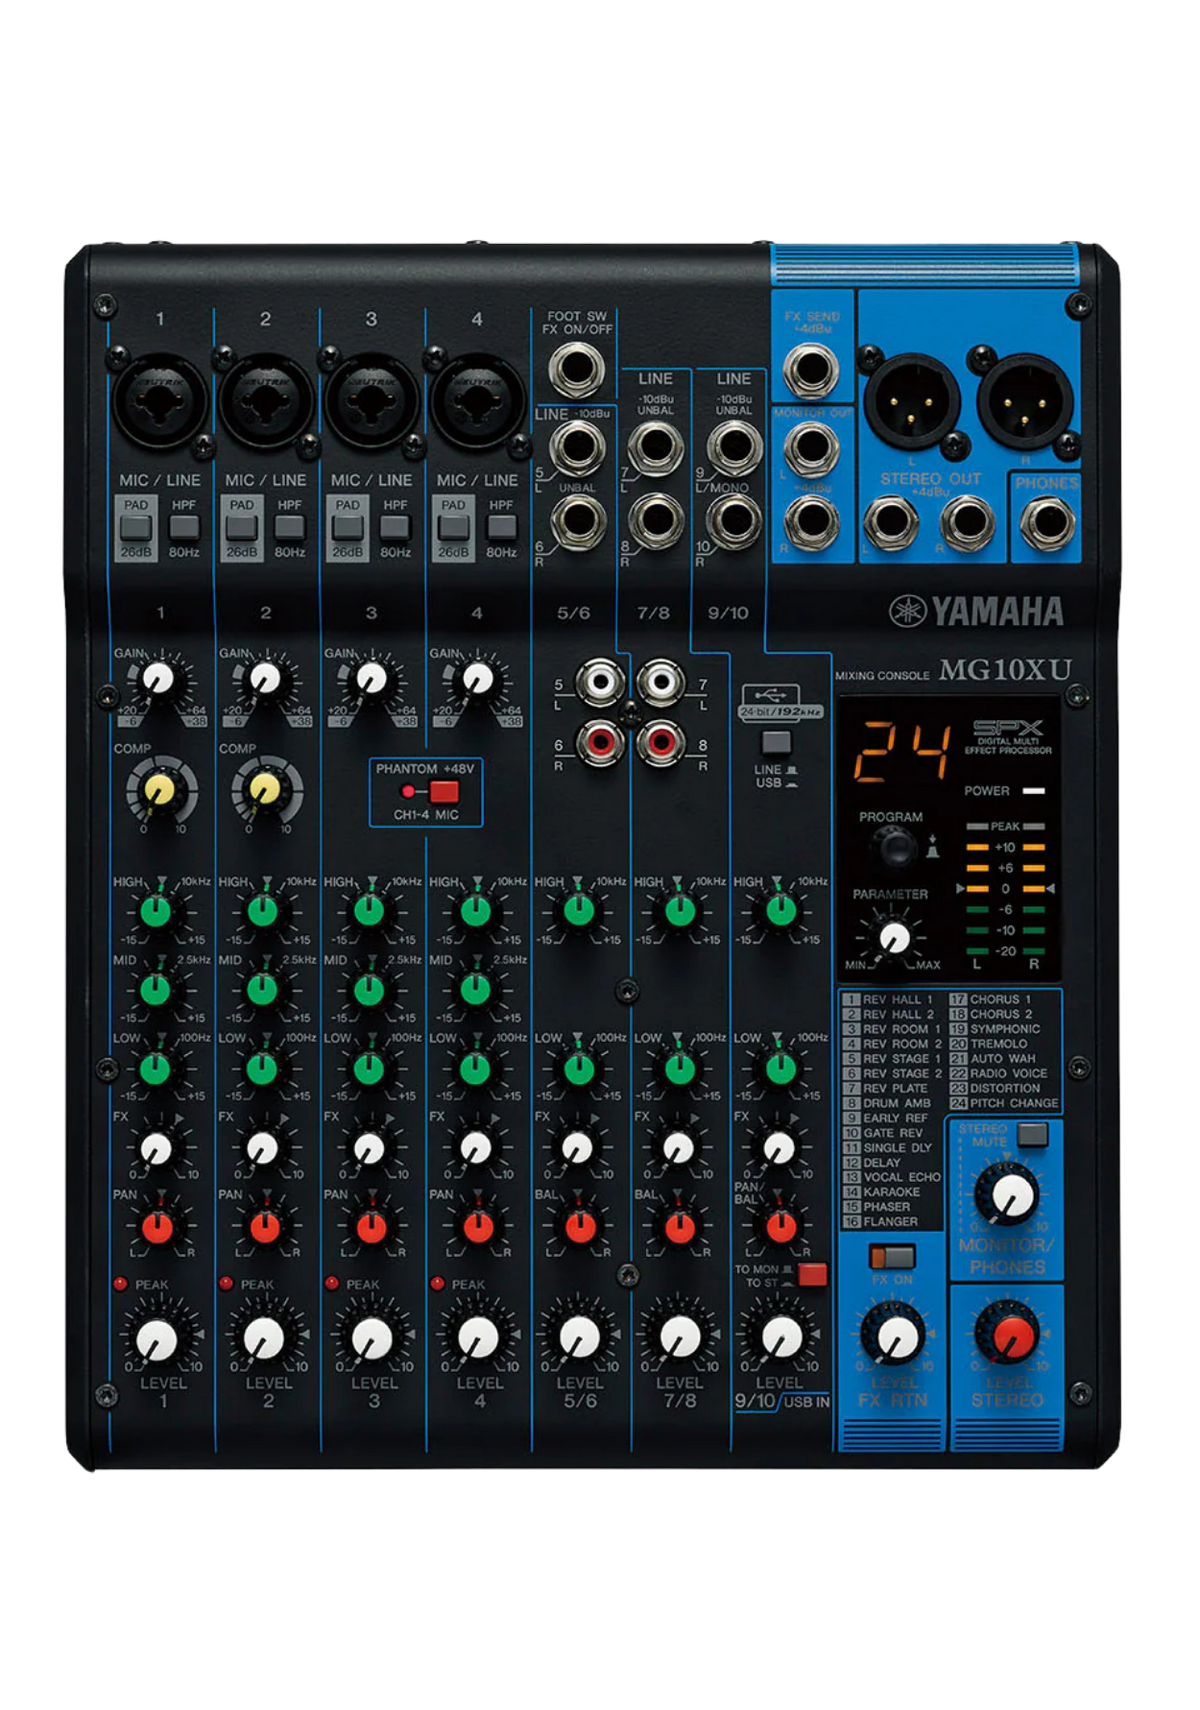Select the white RCA input 5 L

[601, 683]
